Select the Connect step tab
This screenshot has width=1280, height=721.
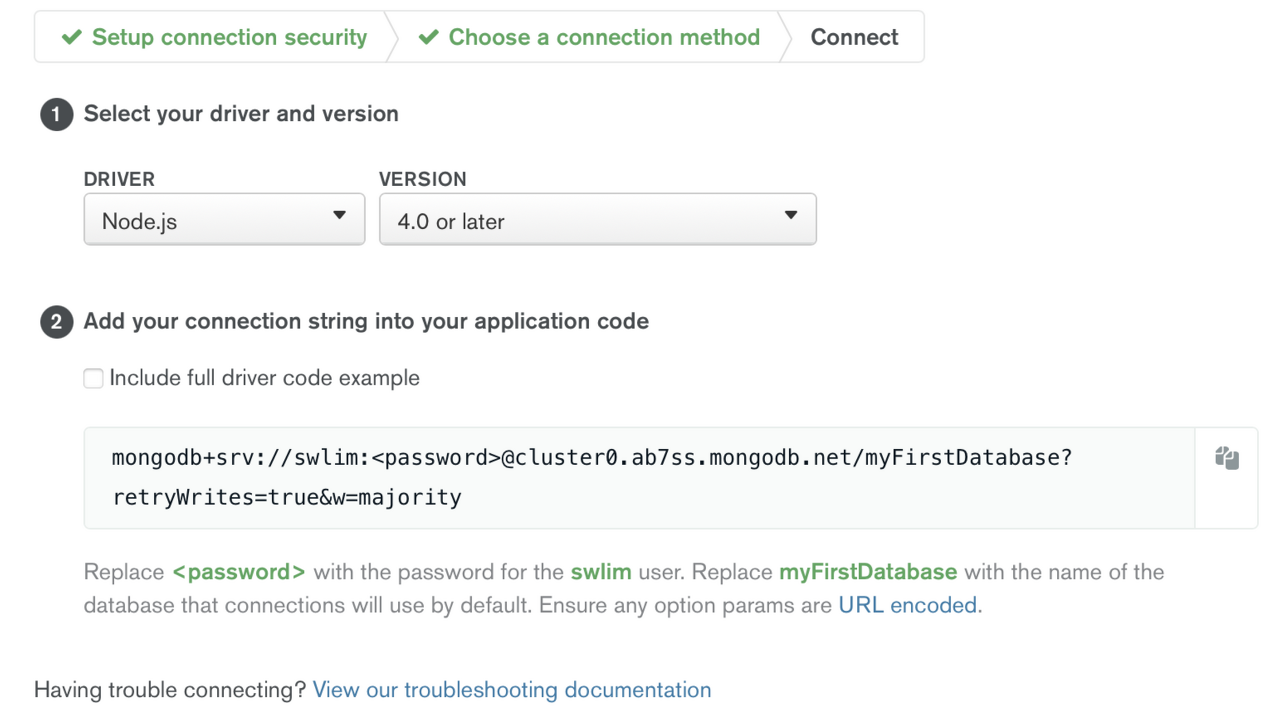854,38
